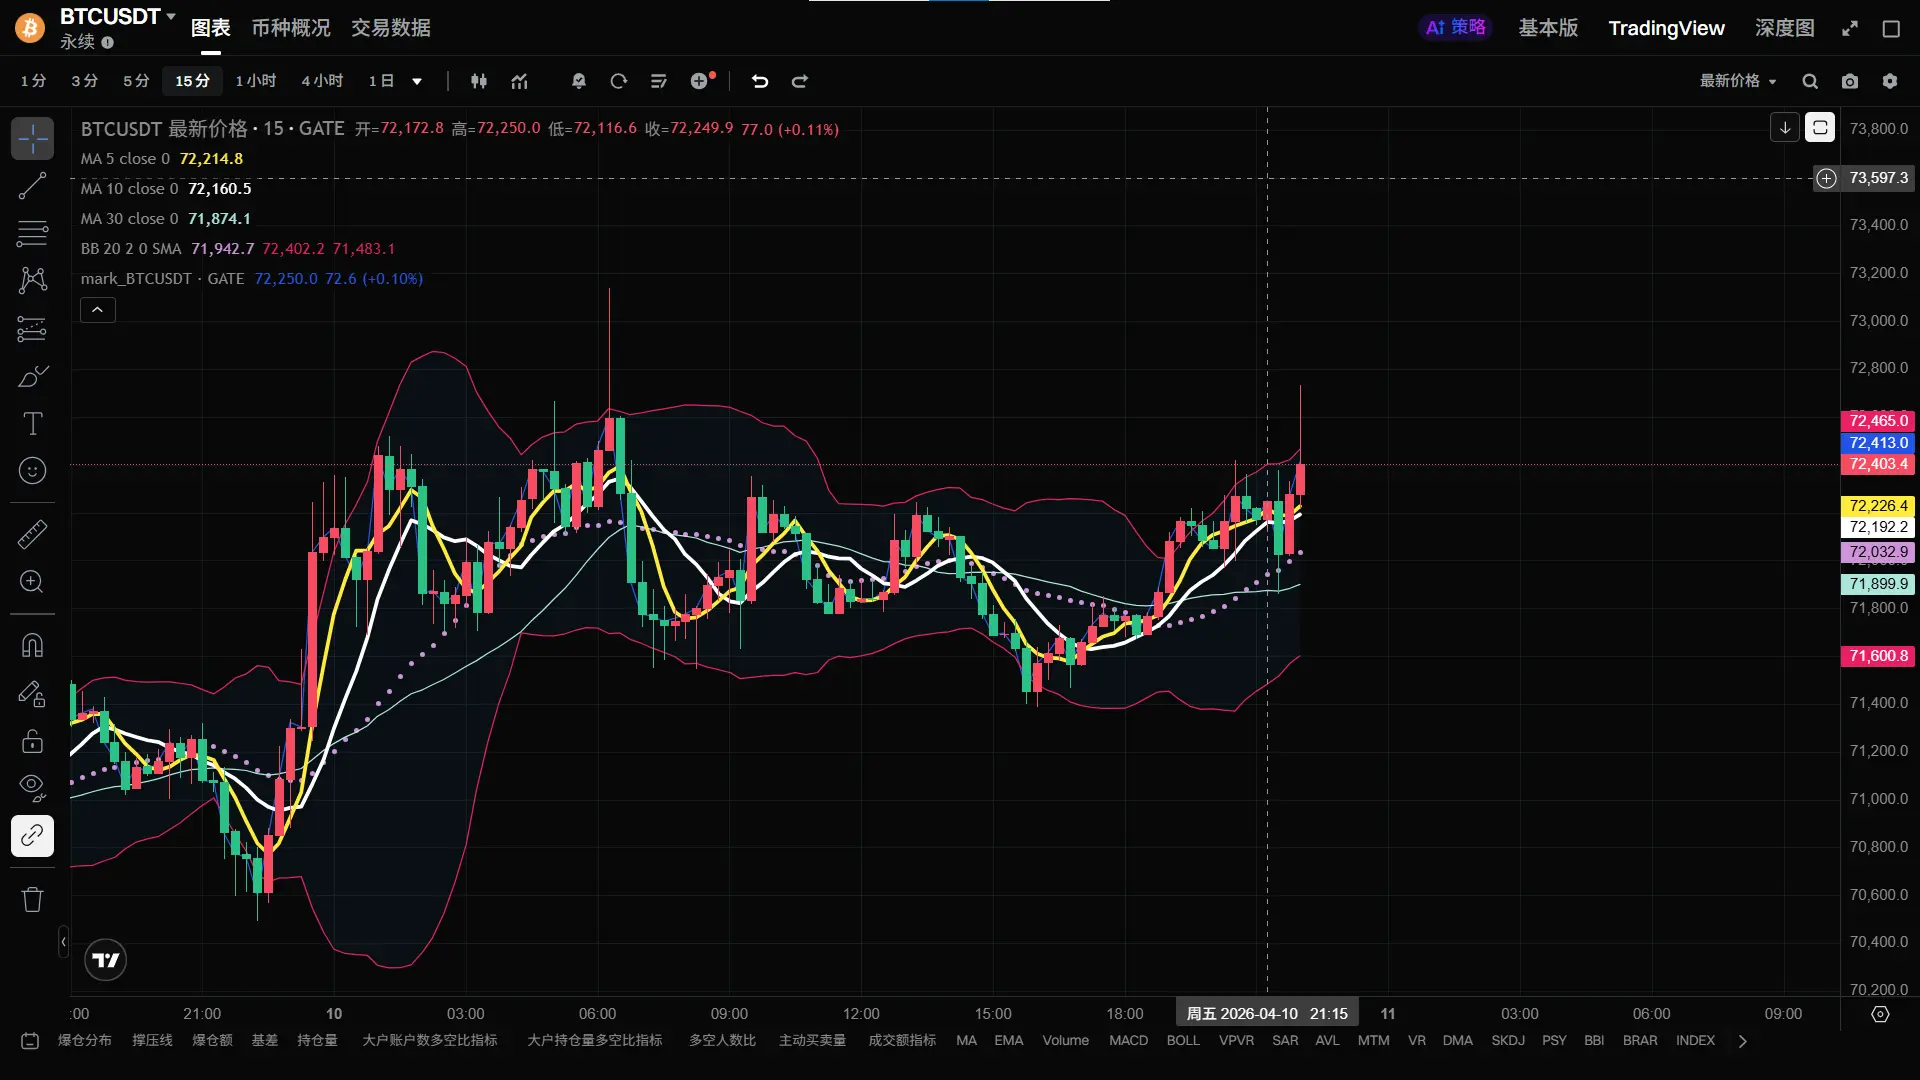Select the Text annotation tool
The image size is (1920, 1080).
point(32,424)
